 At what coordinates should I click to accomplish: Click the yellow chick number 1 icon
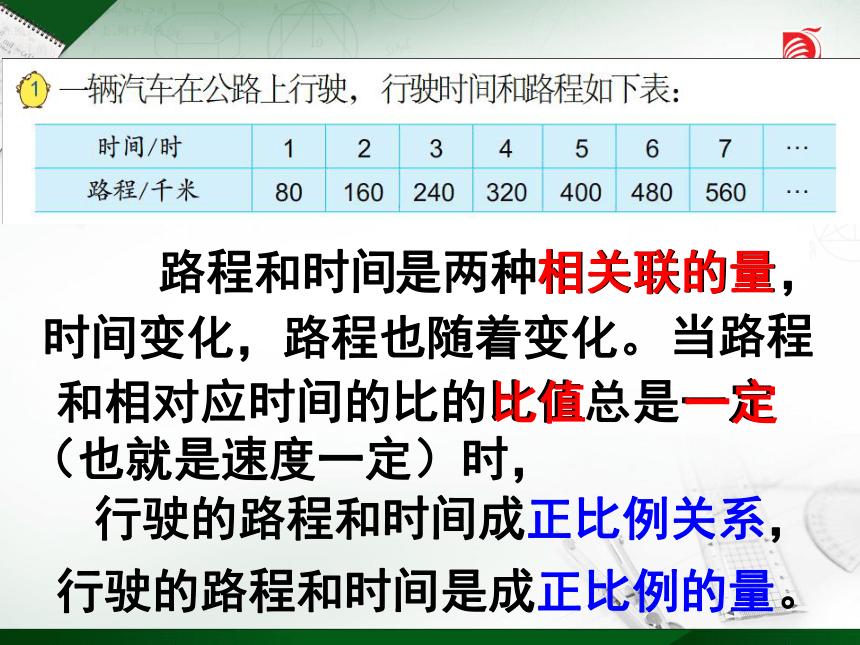[x=33, y=89]
